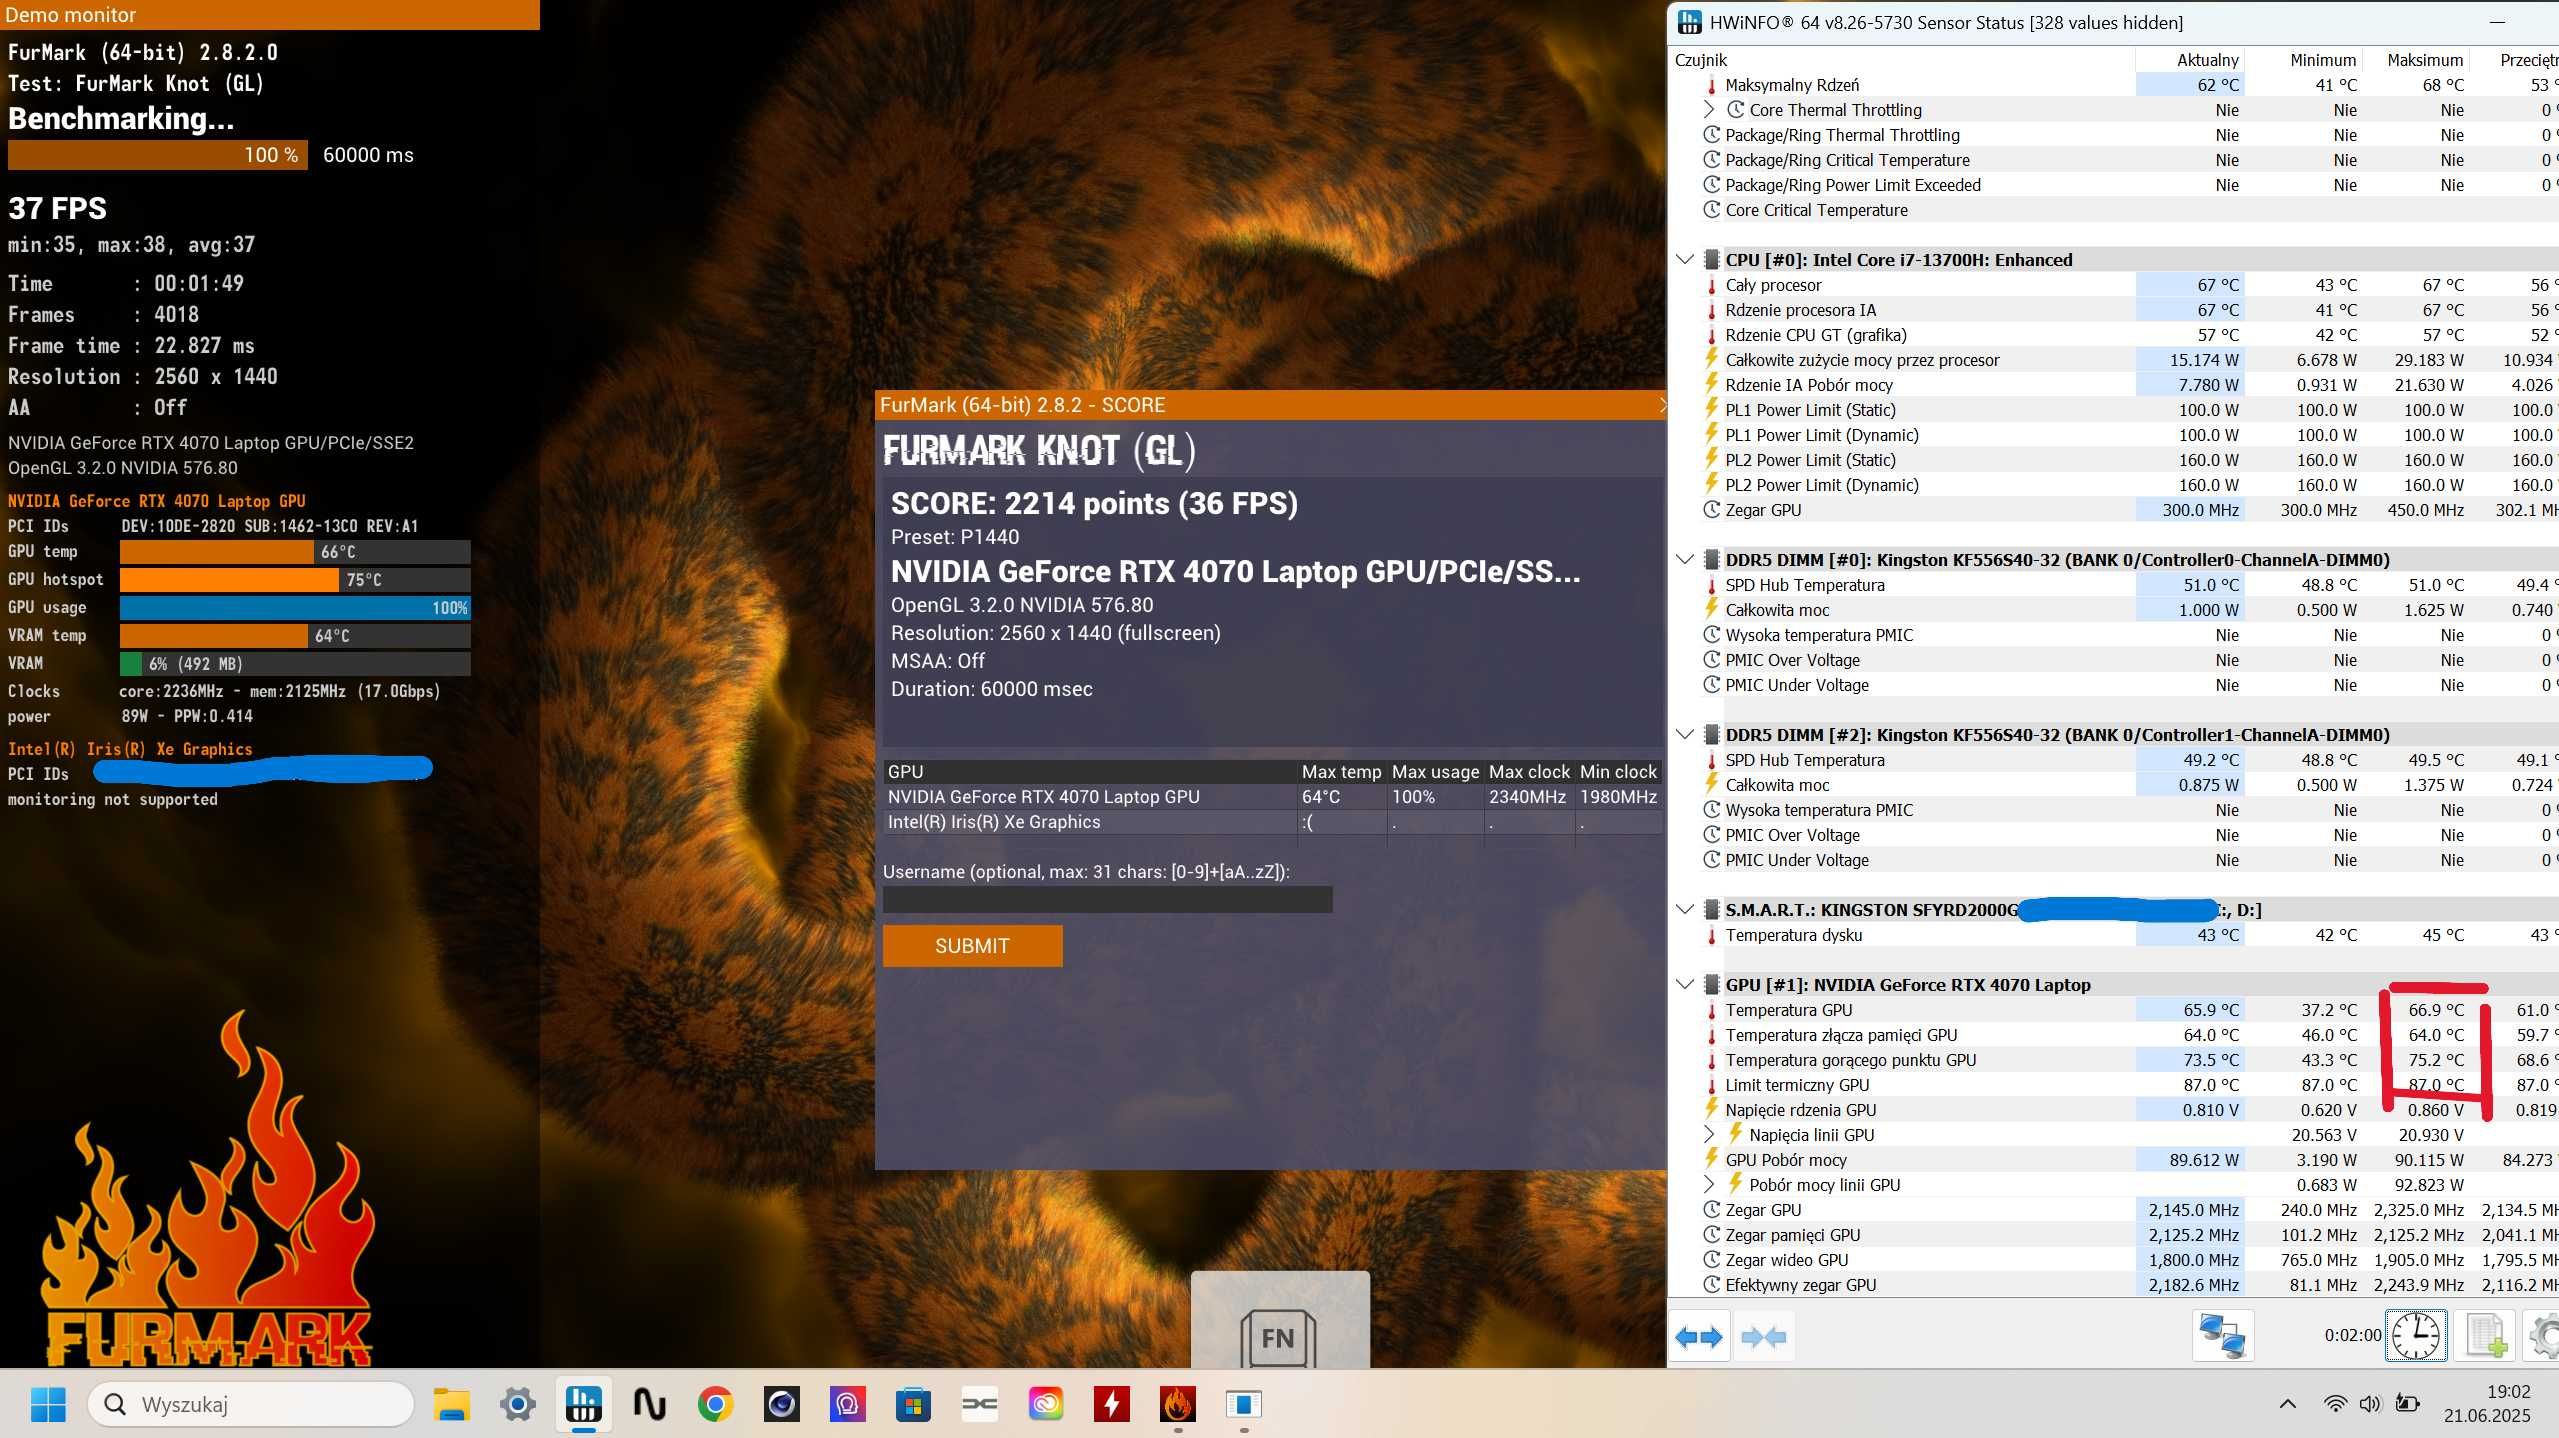This screenshot has height=1438, width=2559.
Task: Click the expand-columns blue arrows button in HWiNFO
Action: [x=1699, y=1336]
